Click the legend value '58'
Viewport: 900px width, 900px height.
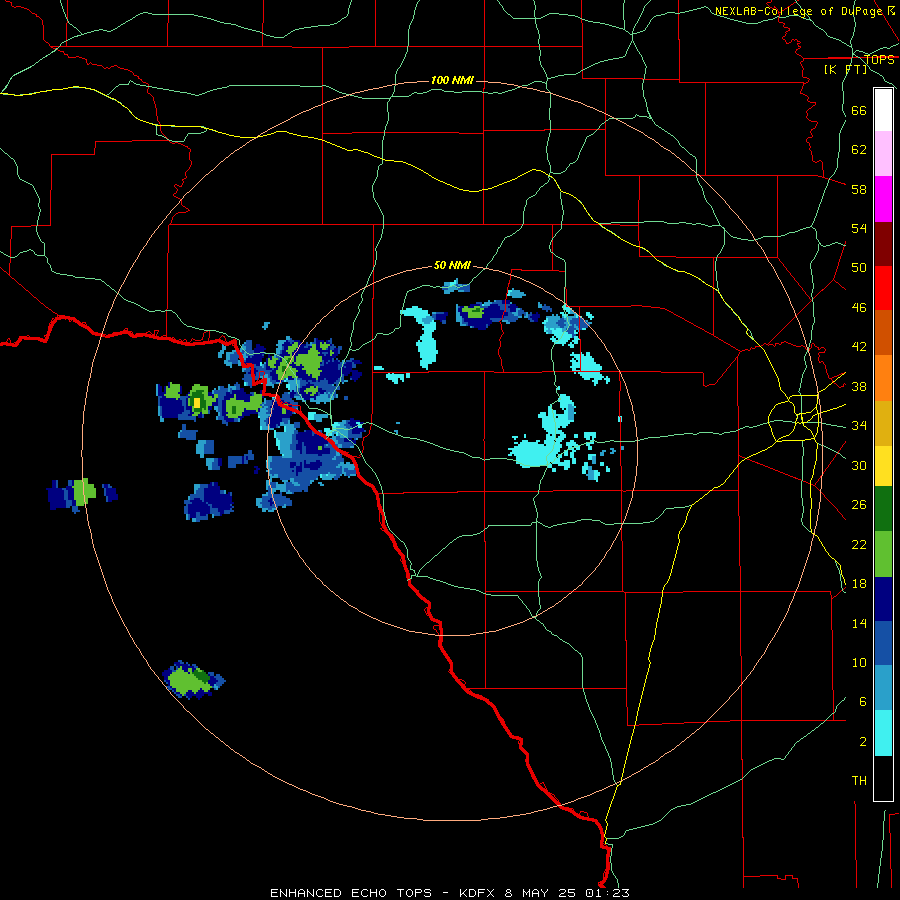tap(859, 189)
